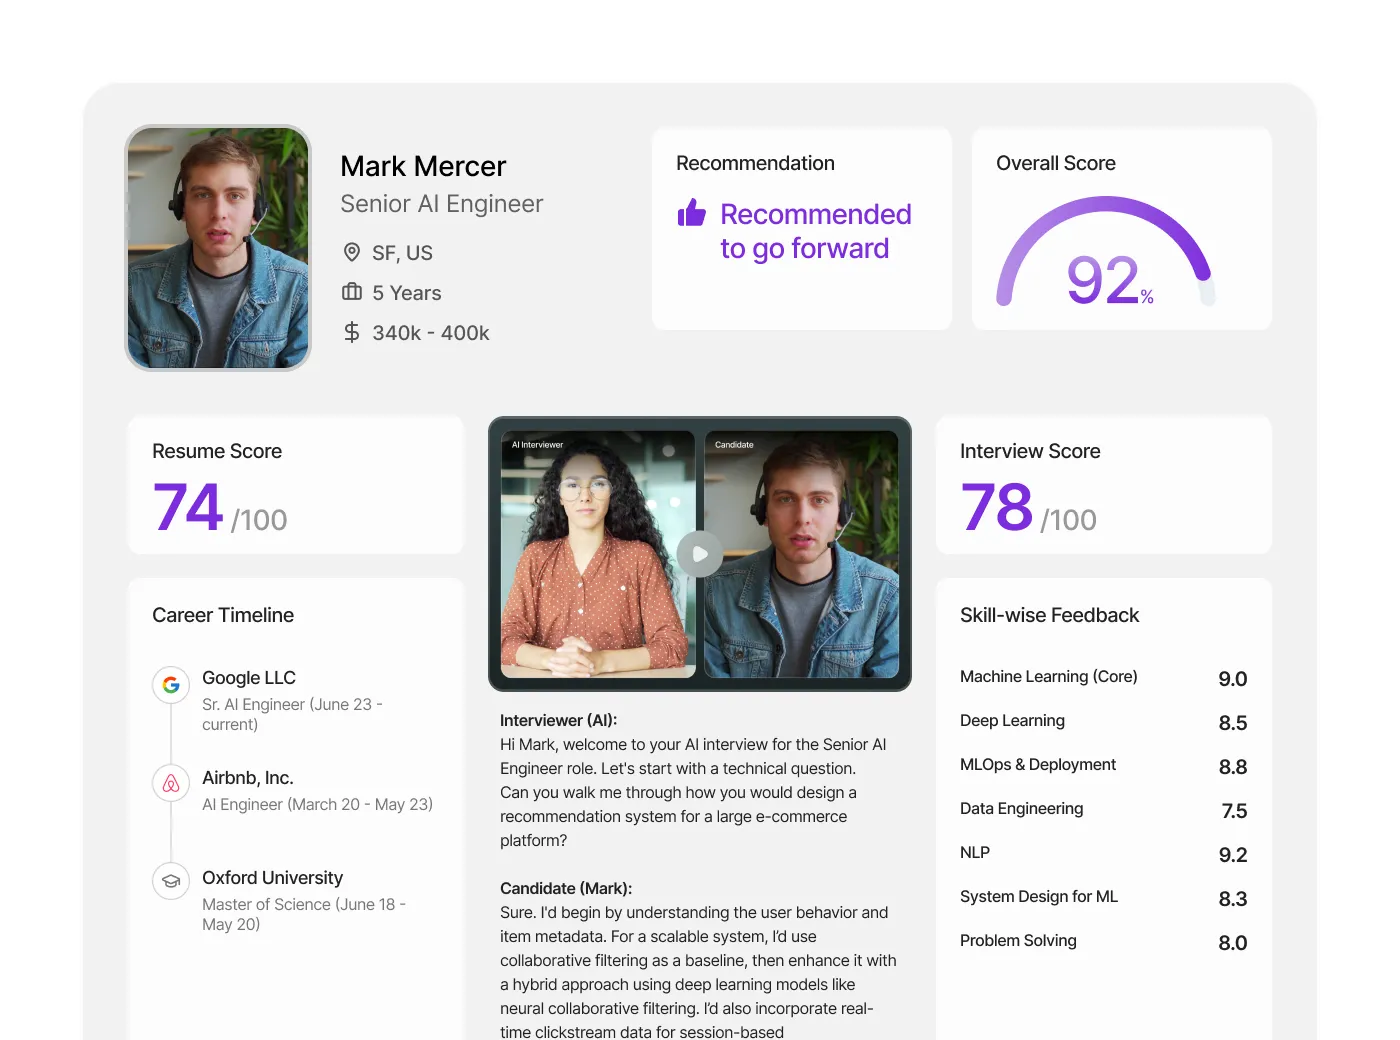
Task: Click the Resume Score value 74
Action: coord(188,507)
